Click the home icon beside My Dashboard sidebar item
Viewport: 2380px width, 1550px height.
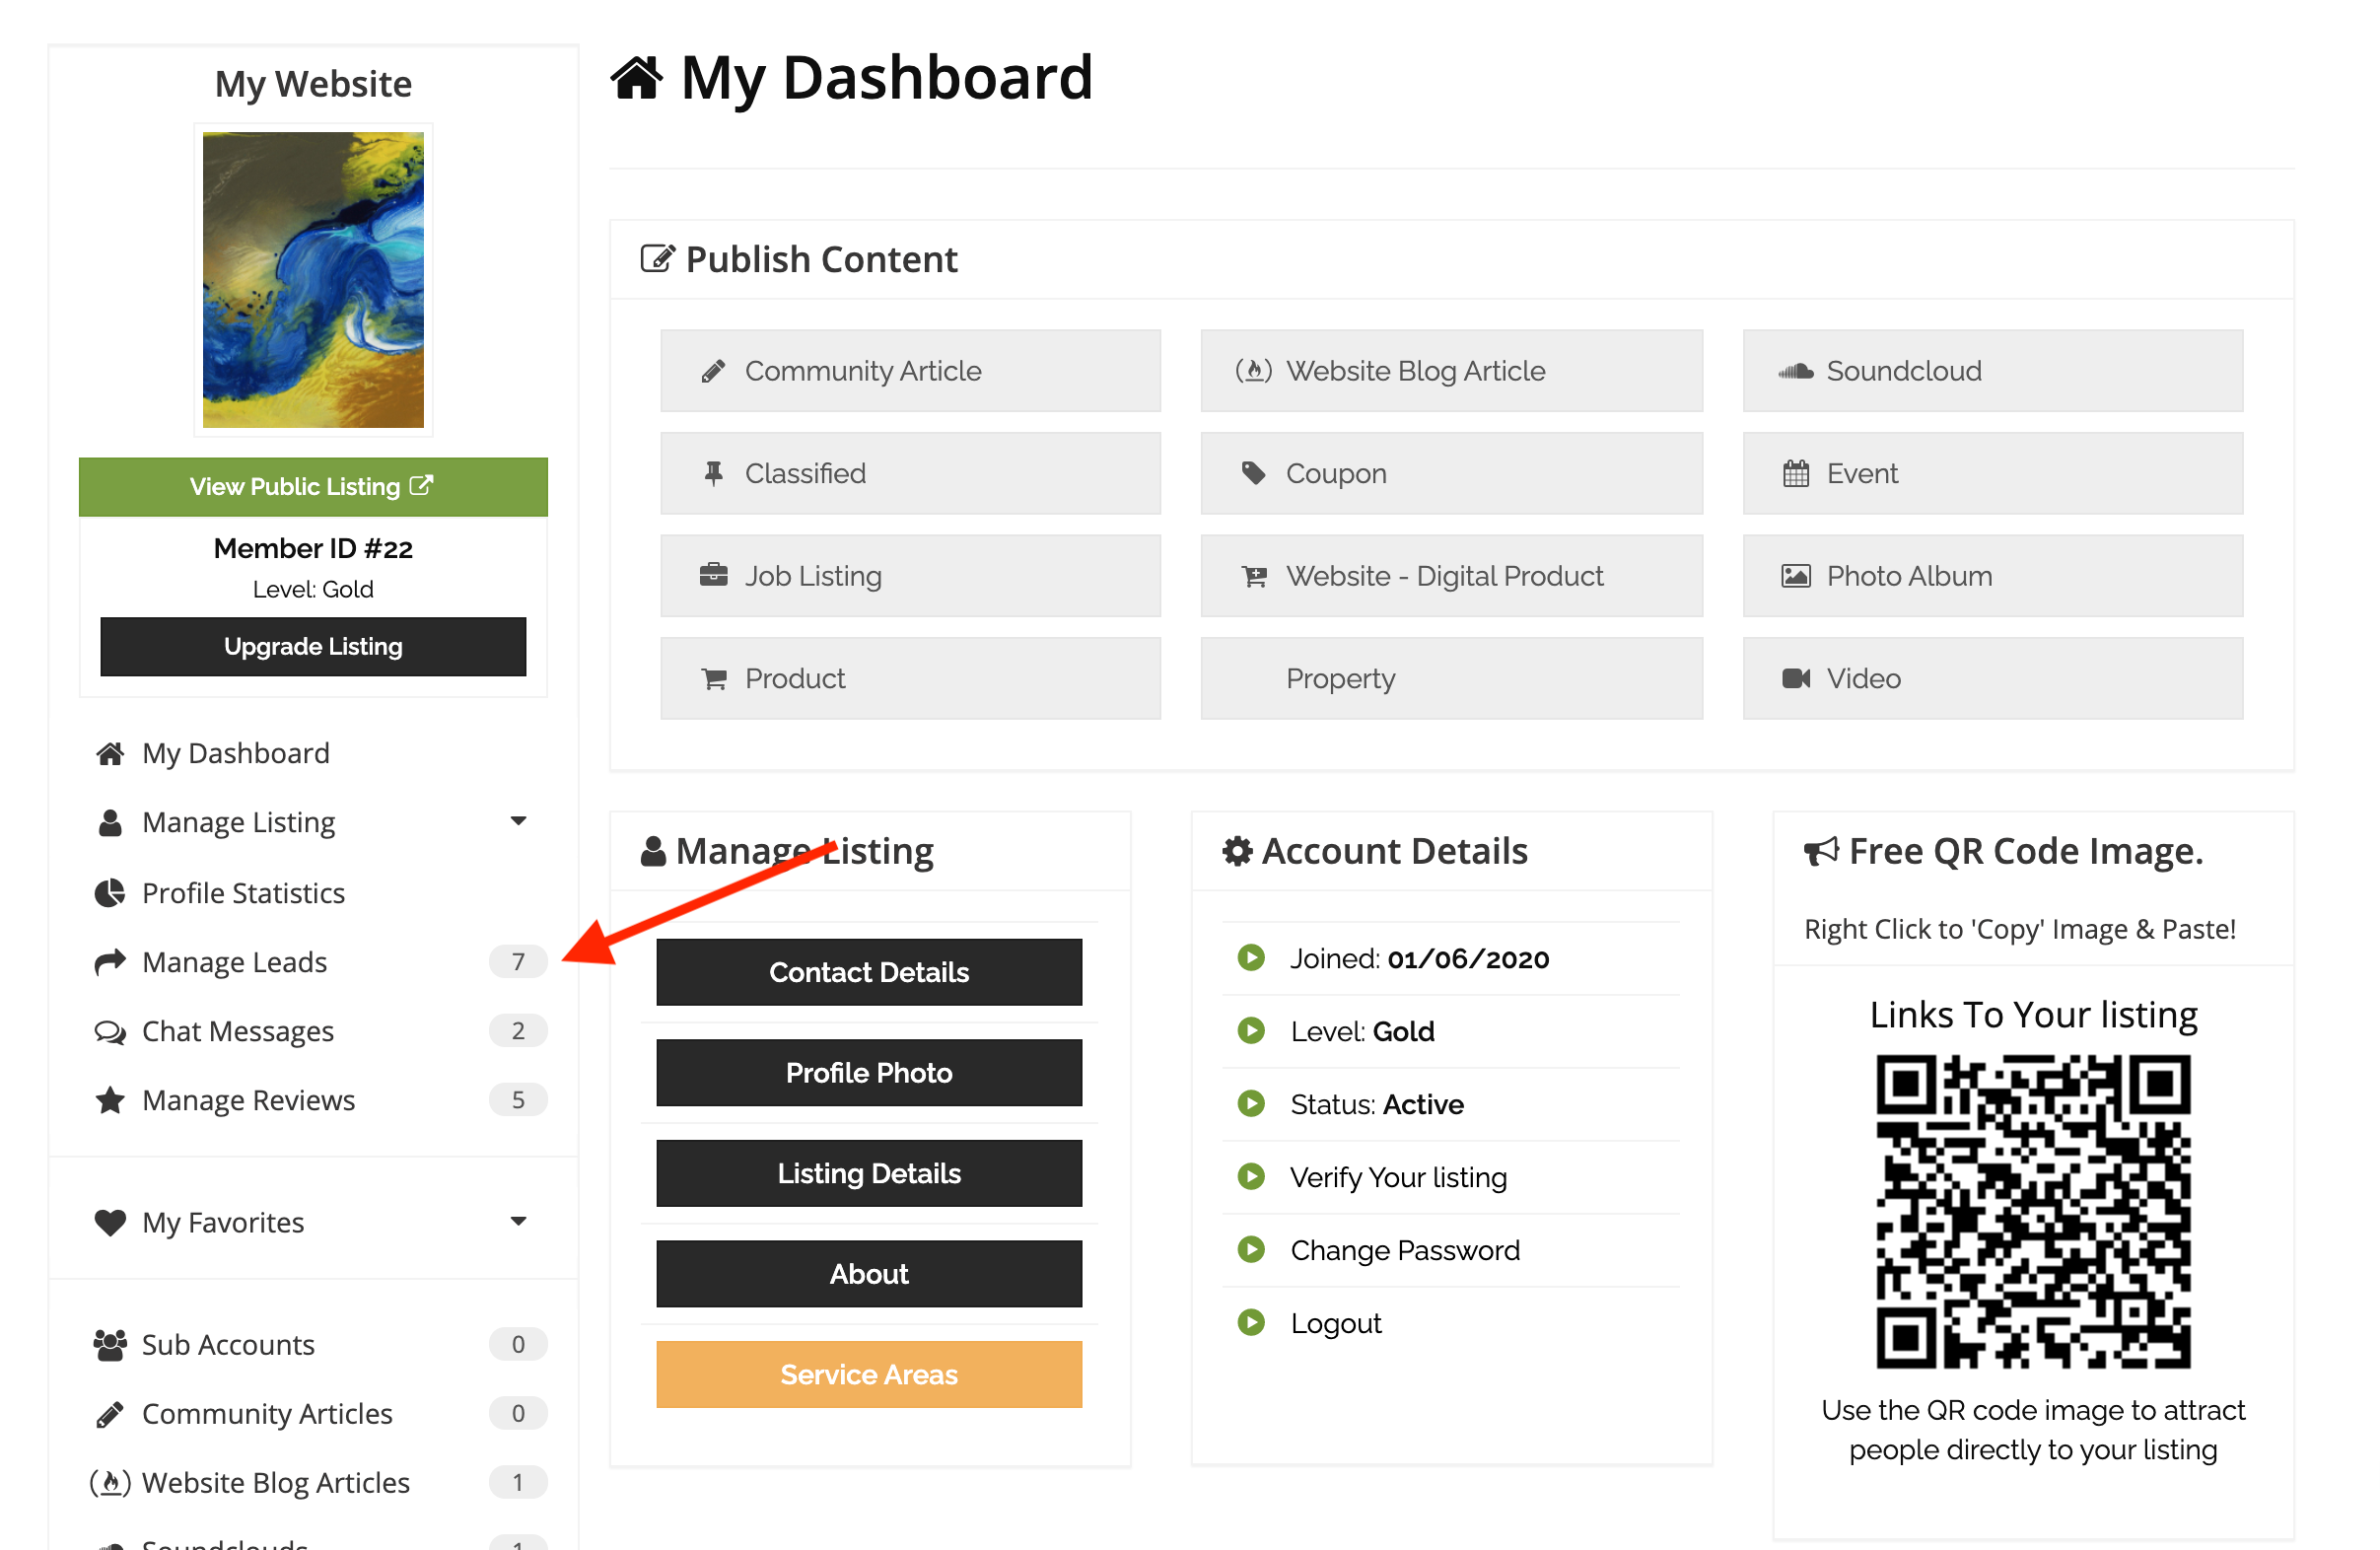click(x=110, y=754)
